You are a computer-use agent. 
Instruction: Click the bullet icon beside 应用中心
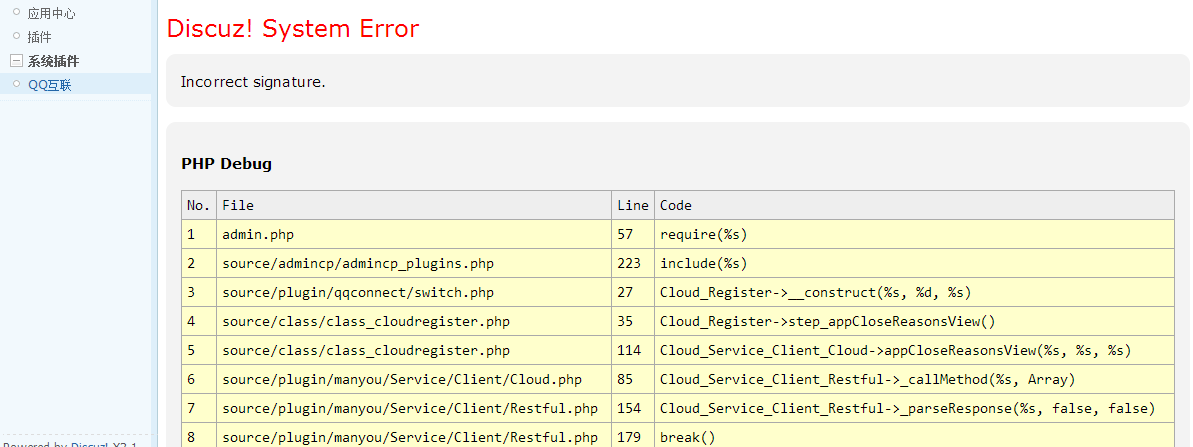[16, 12]
